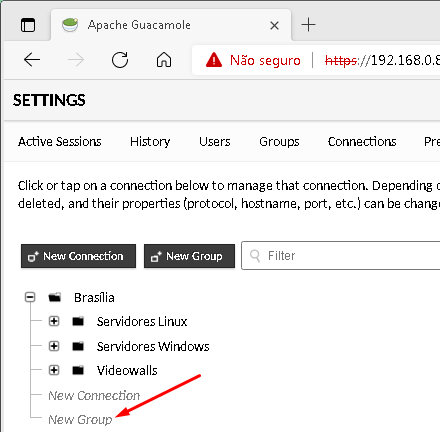The height and width of the screenshot is (432, 440).
Task: Switch to Active Sessions tab
Action: (60, 142)
